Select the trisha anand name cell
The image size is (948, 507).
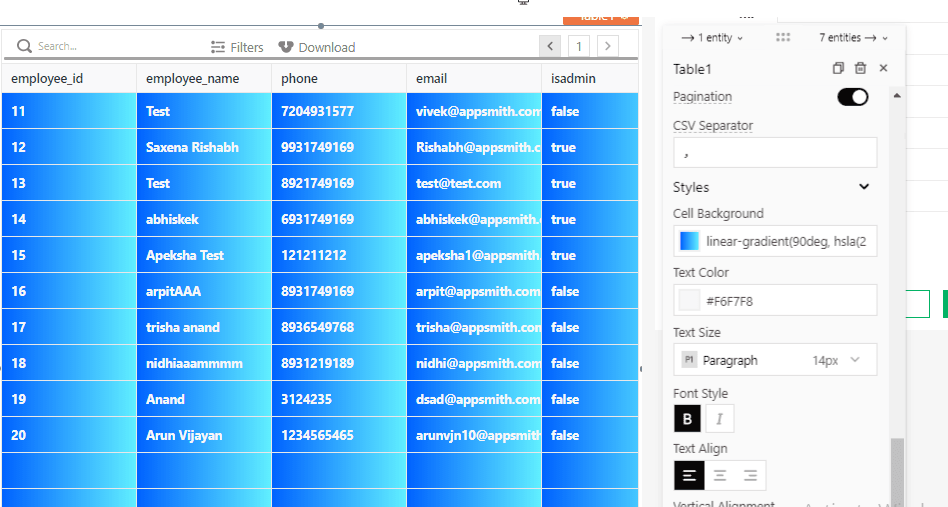coord(204,327)
